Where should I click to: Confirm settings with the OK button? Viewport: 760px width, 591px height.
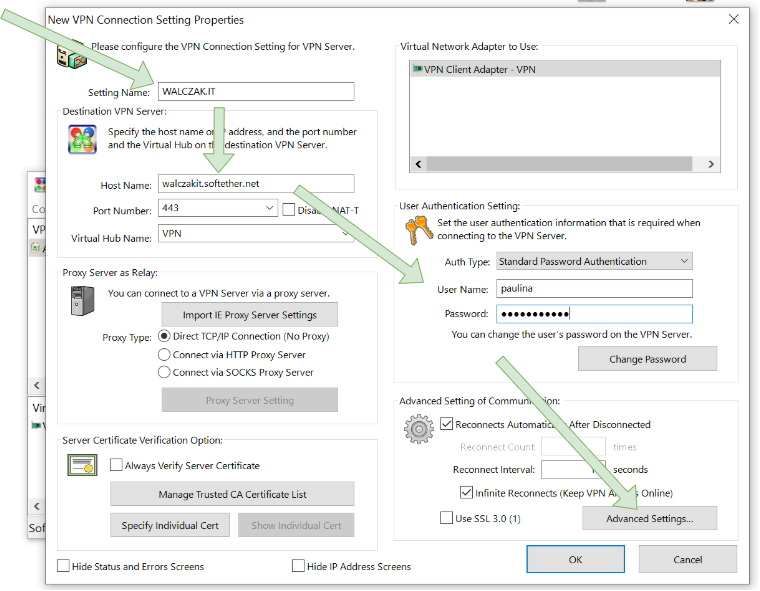575,559
